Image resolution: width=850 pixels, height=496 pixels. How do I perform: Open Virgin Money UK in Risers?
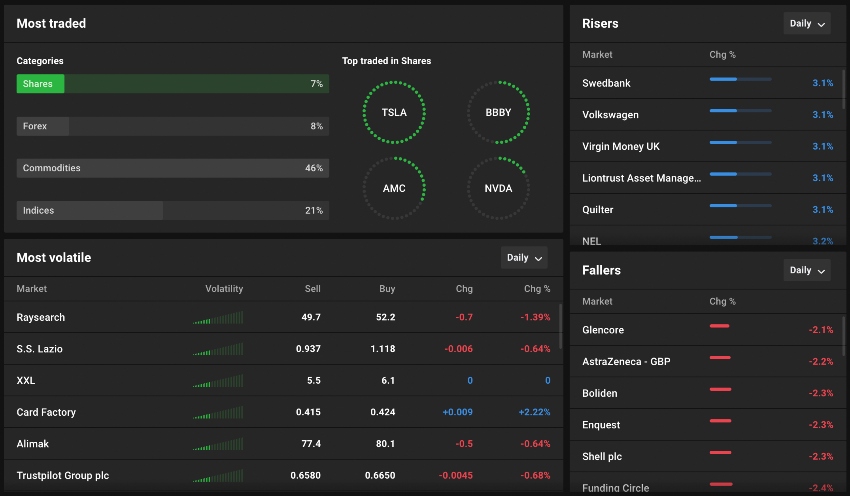tap(707, 146)
